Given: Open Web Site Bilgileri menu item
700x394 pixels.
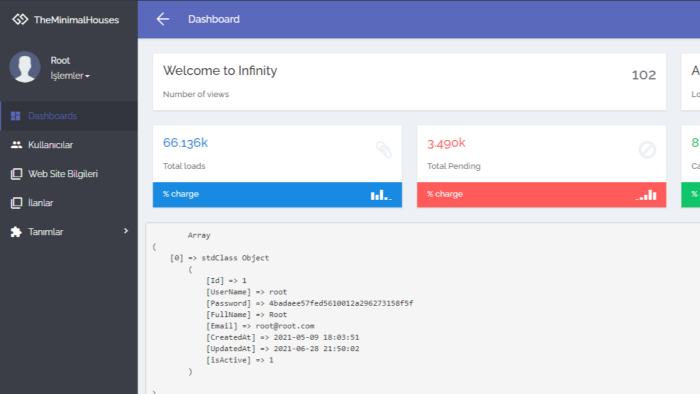Looking at the screenshot, I should tap(69, 174).
